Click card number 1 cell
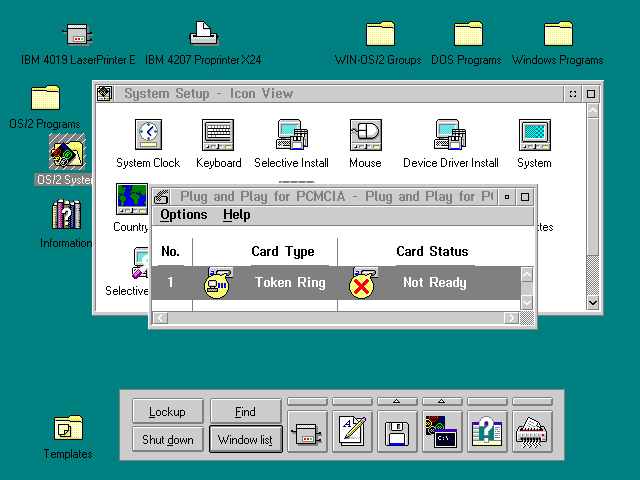Viewport: 640px width, 480px height. click(170, 282)
